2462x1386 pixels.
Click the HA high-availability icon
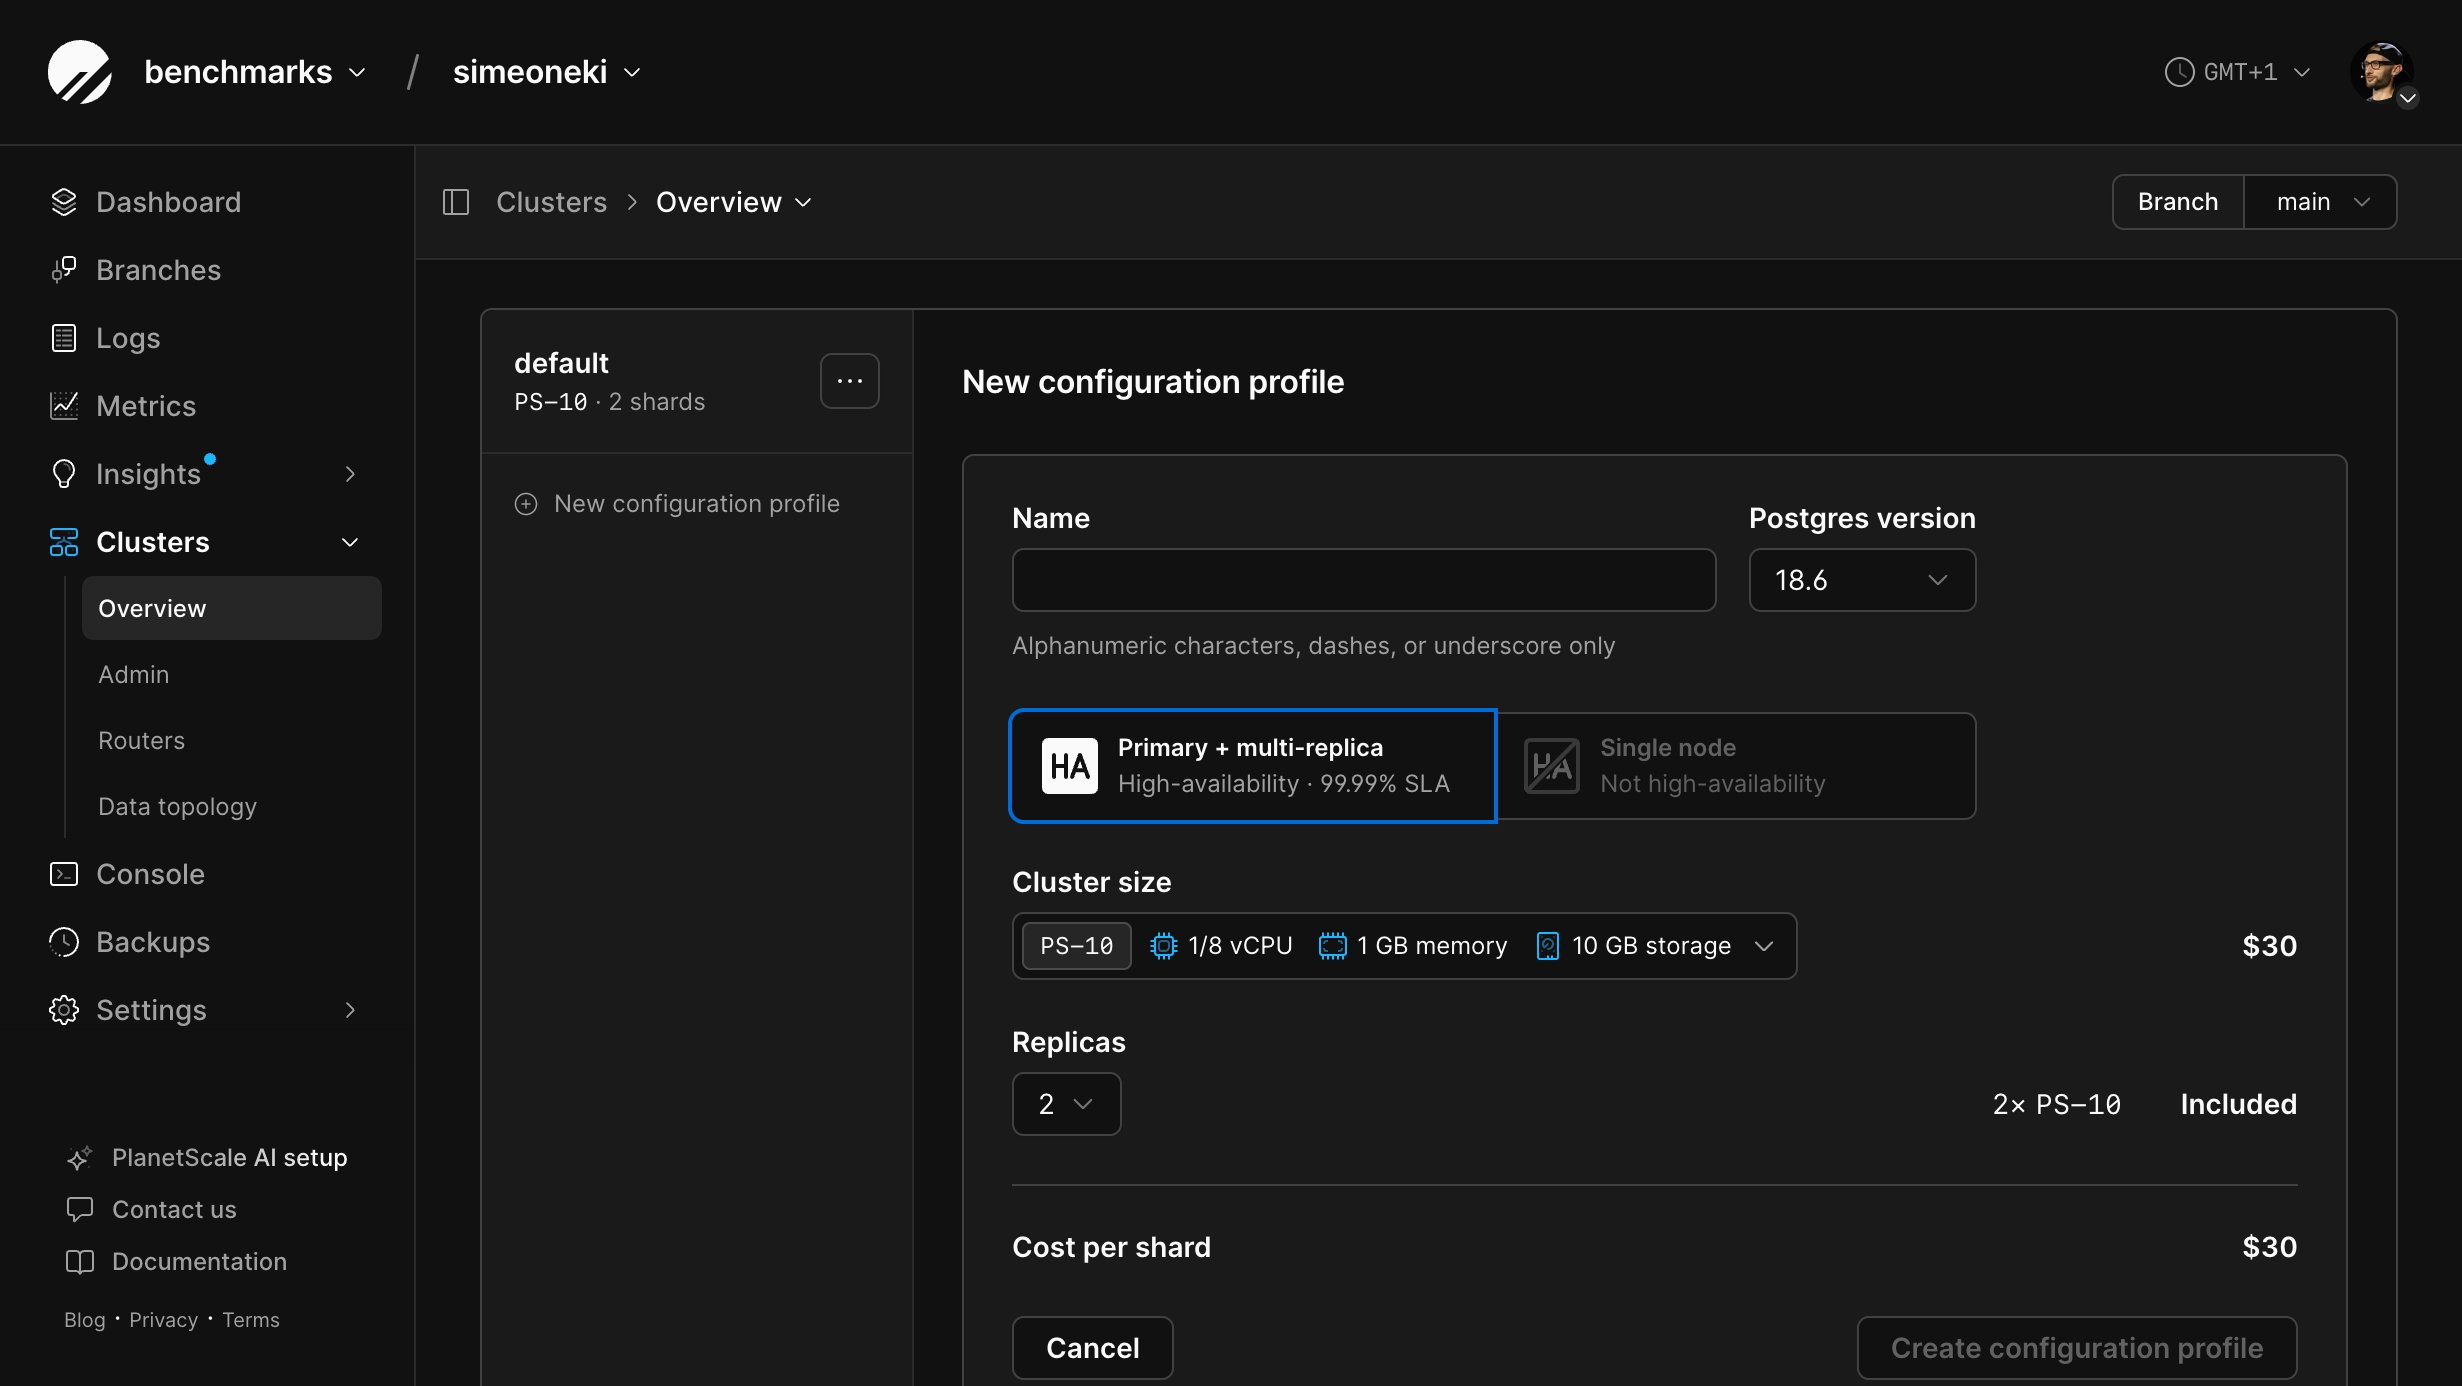point(1070,766)
